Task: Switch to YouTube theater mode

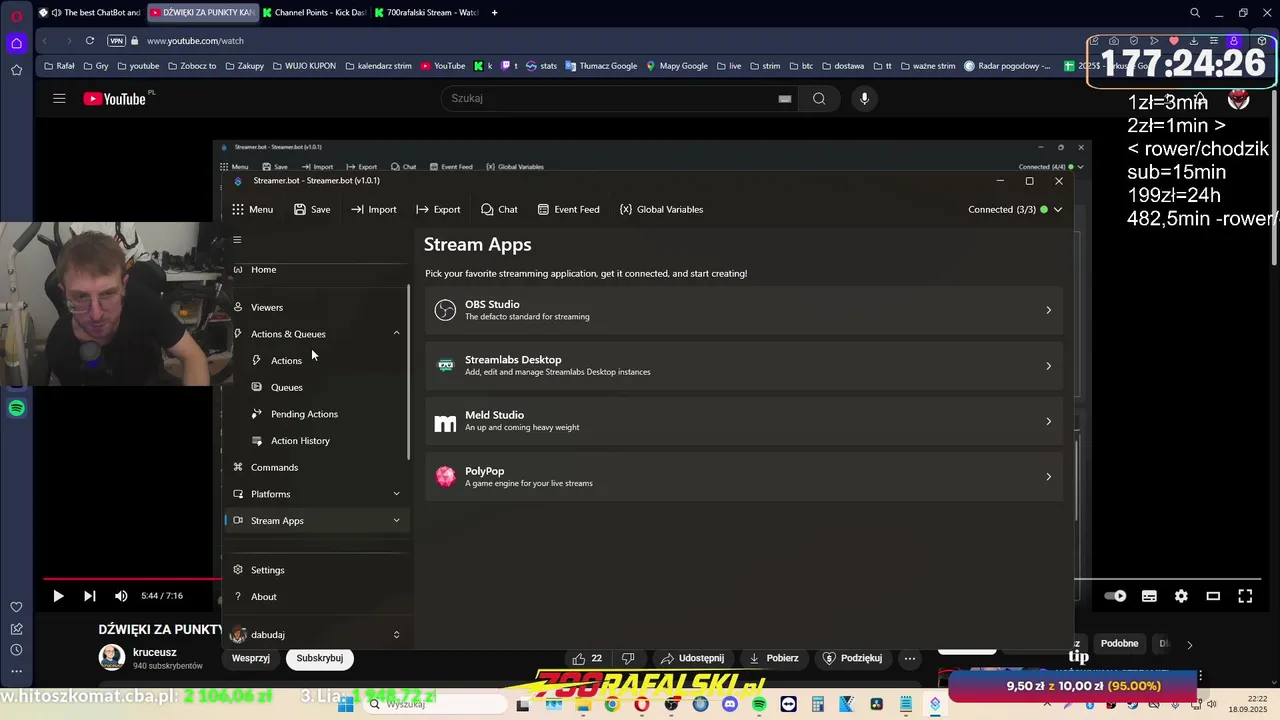Action: coord(1213,596)
